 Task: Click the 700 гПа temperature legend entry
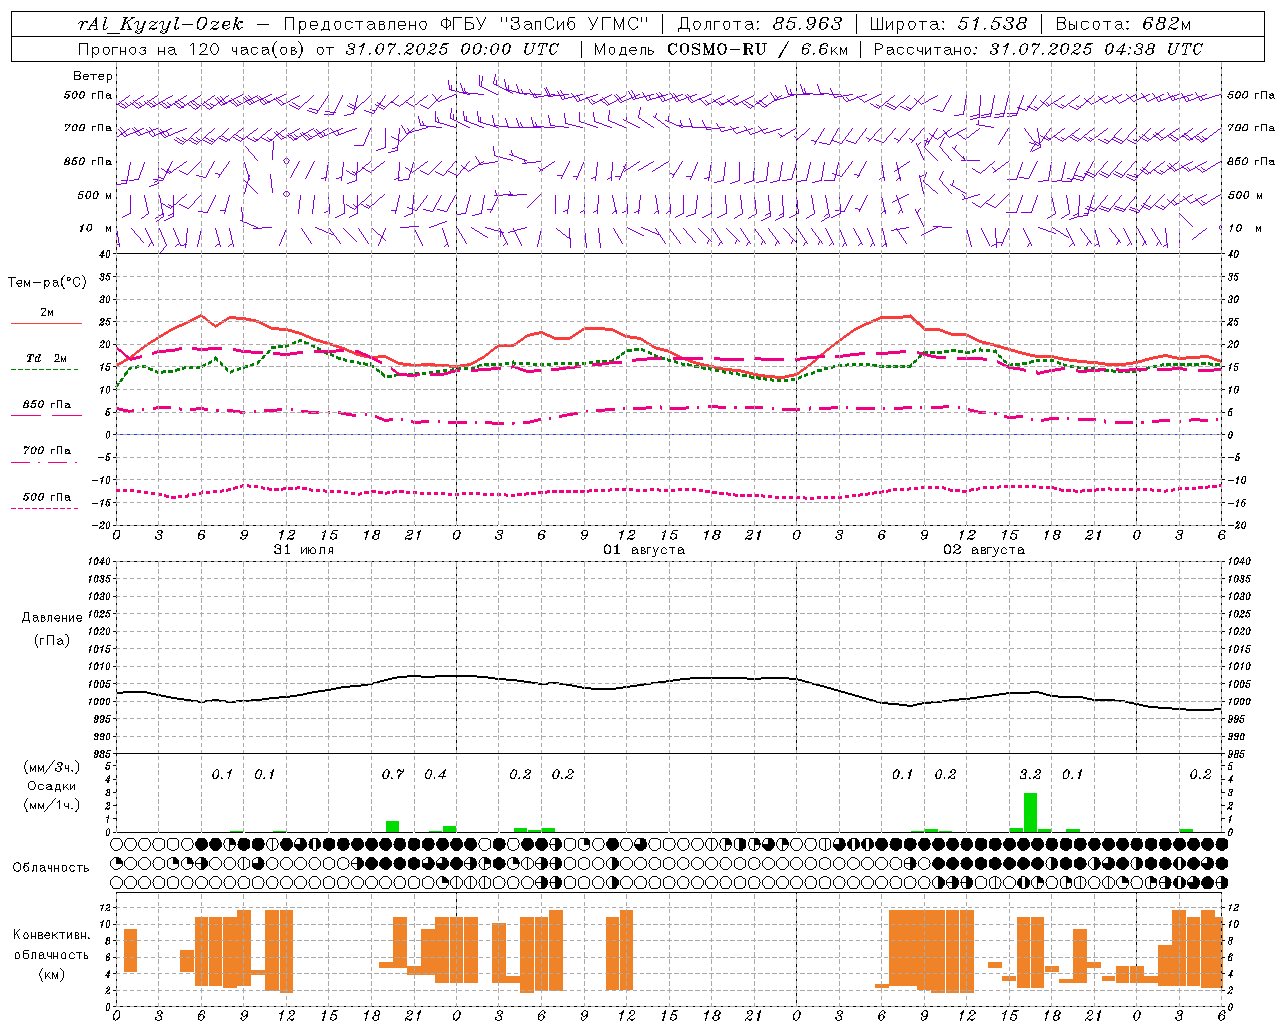pos(47,451)
